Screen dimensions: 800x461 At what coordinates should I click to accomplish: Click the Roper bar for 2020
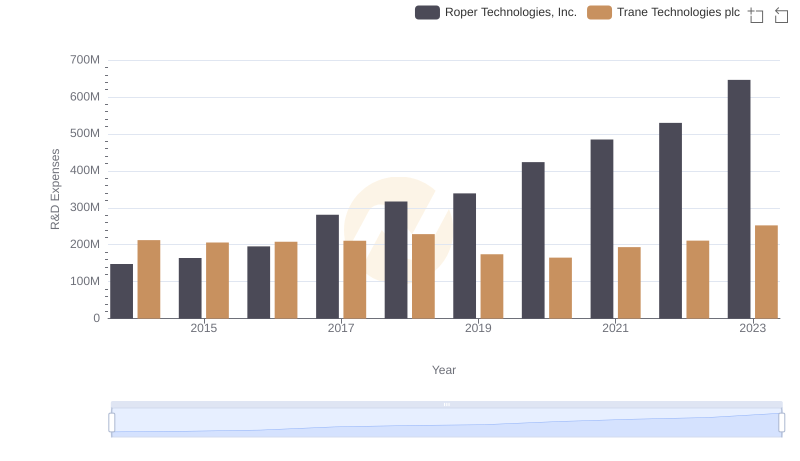click(x=533, y=241)
